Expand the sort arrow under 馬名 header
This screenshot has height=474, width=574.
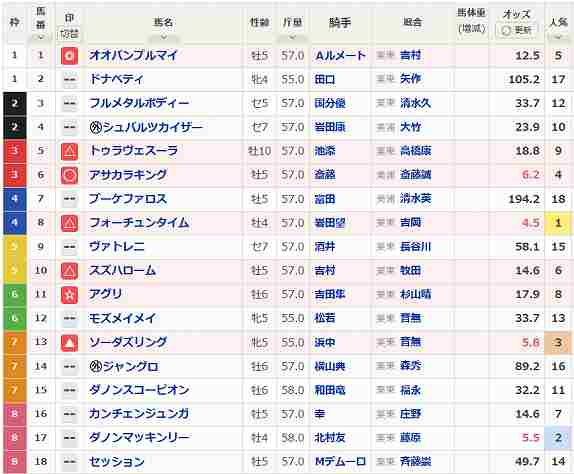click(x=164, y=37)
